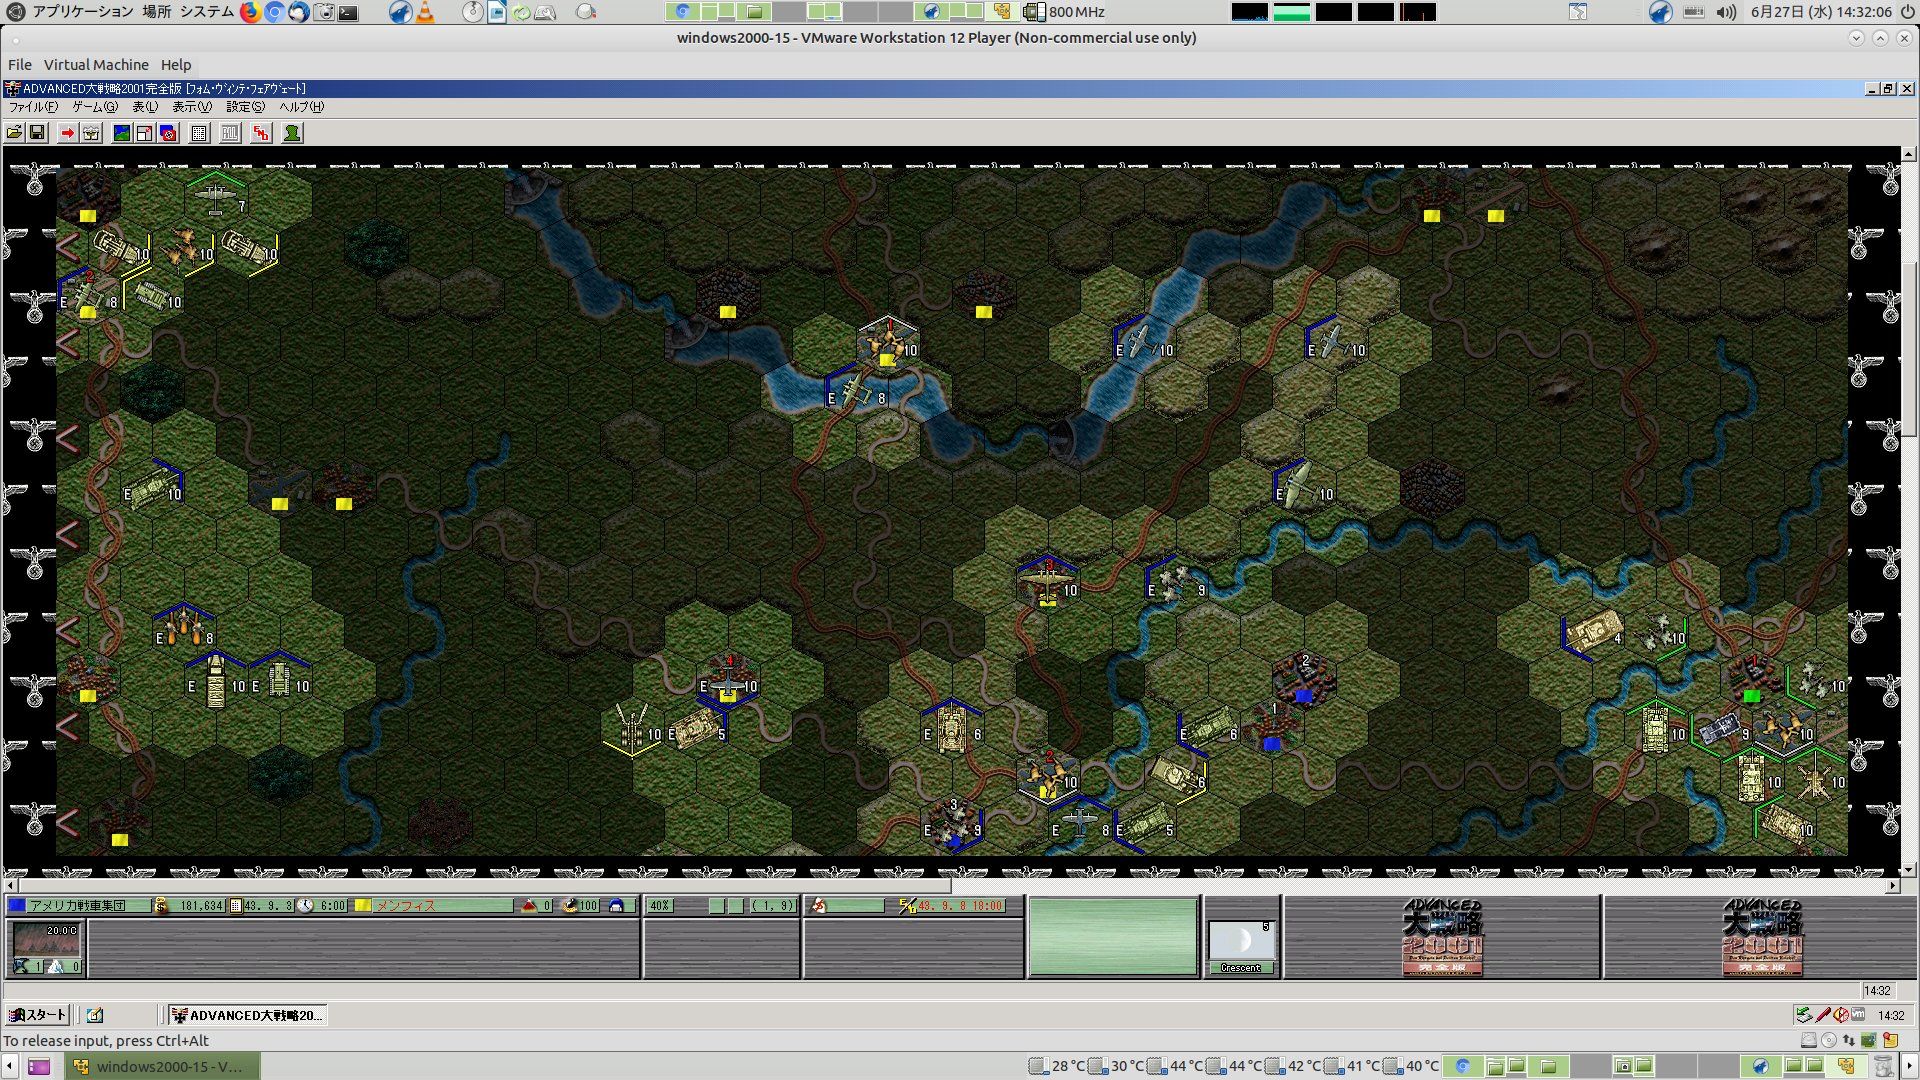
Task: Click the open file toolbar icon
Action: pos(14,133)
